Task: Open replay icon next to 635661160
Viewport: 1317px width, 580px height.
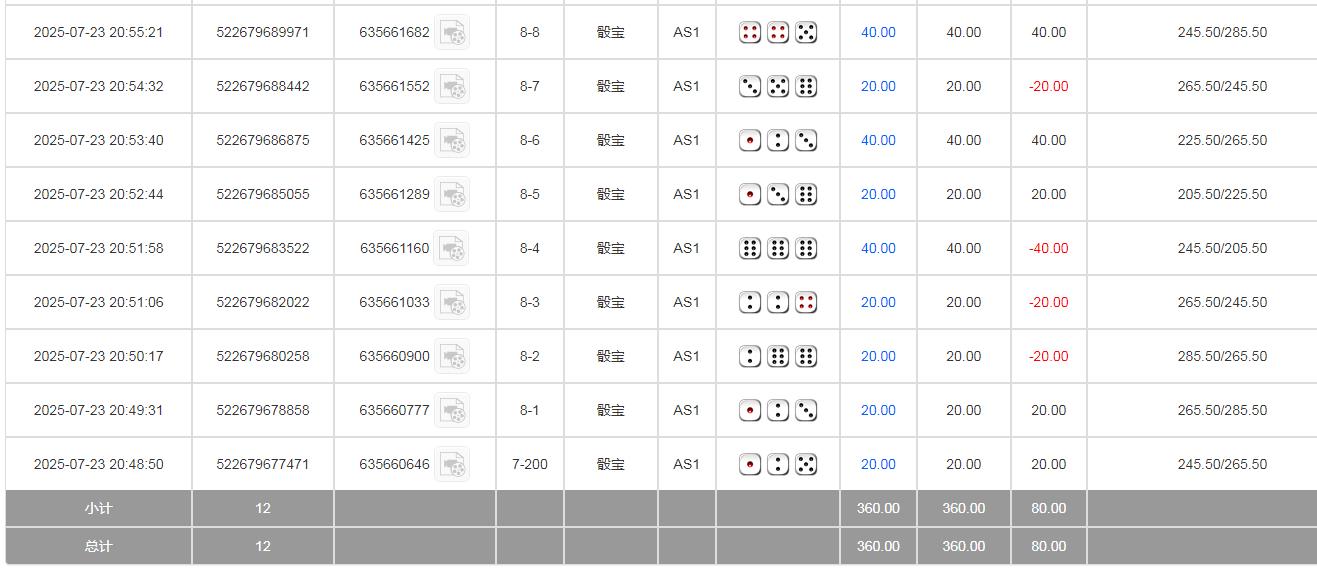Action: (x=452, y=249)
